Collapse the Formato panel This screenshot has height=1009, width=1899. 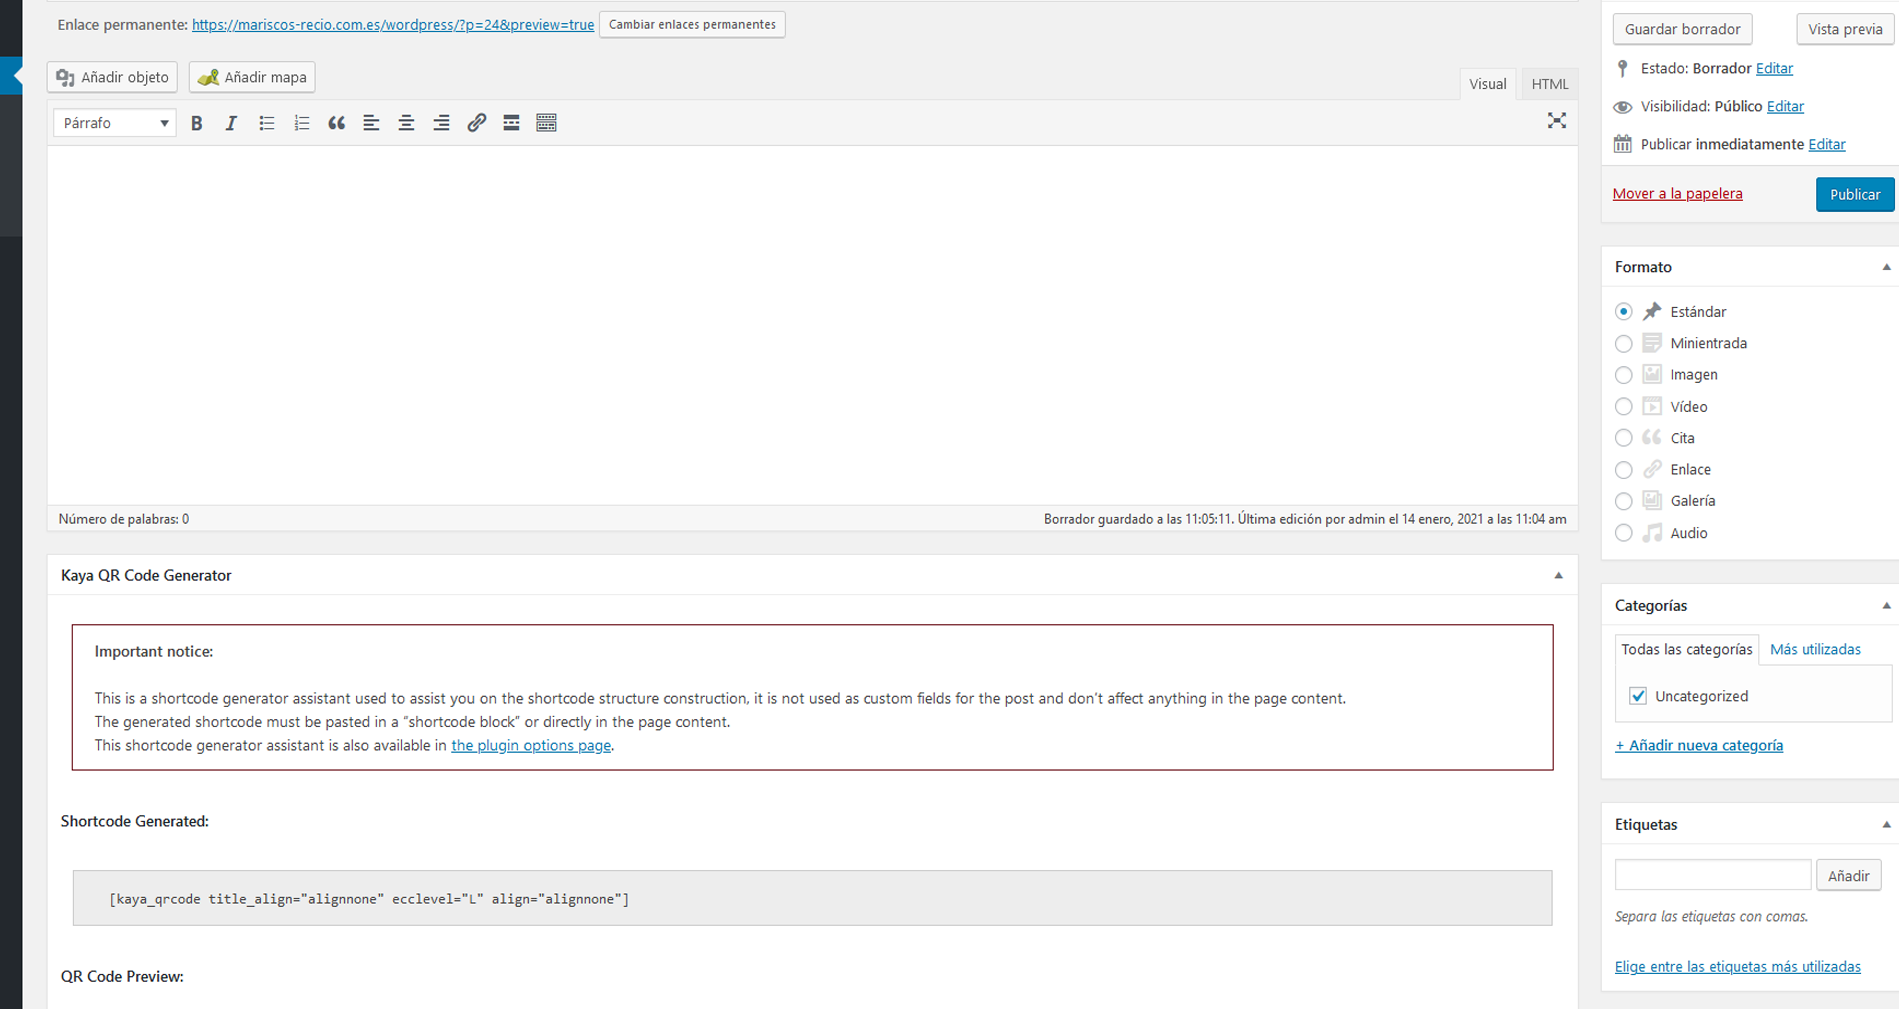pyautogui.click(x=1886, y=267)
